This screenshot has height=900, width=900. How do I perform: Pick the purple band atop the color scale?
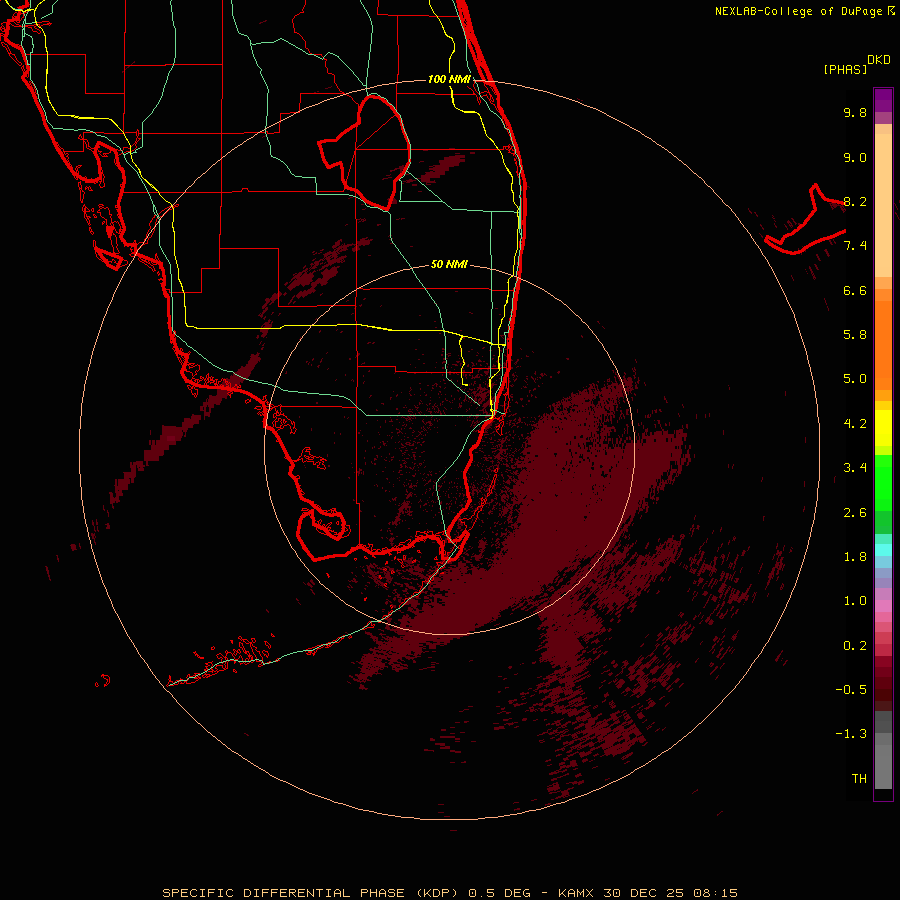(x=883, y=100)
